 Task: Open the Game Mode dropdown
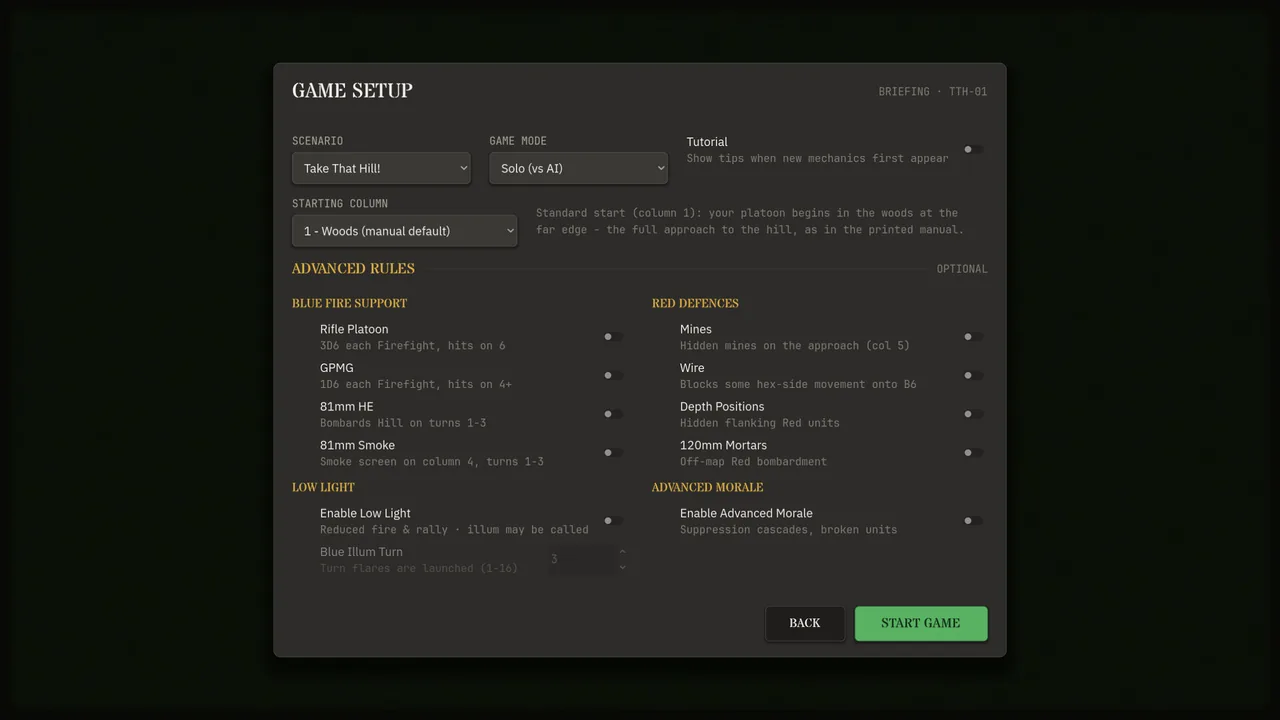pos(578,168)
